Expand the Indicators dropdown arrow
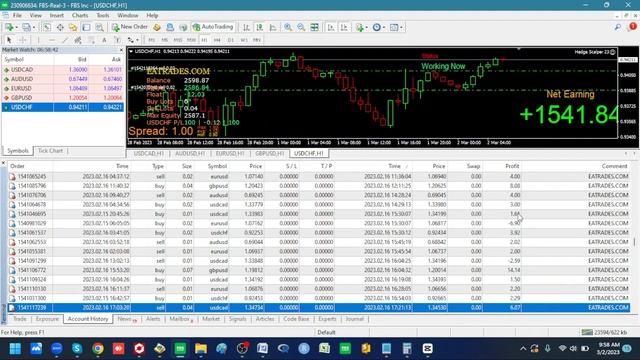 pos(367,28)
